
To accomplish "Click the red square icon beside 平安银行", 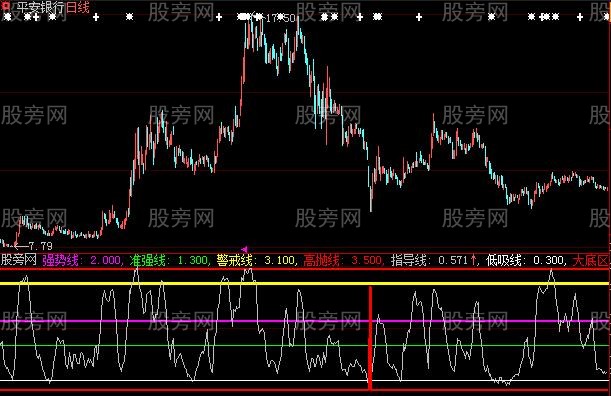I will (6, 7).
